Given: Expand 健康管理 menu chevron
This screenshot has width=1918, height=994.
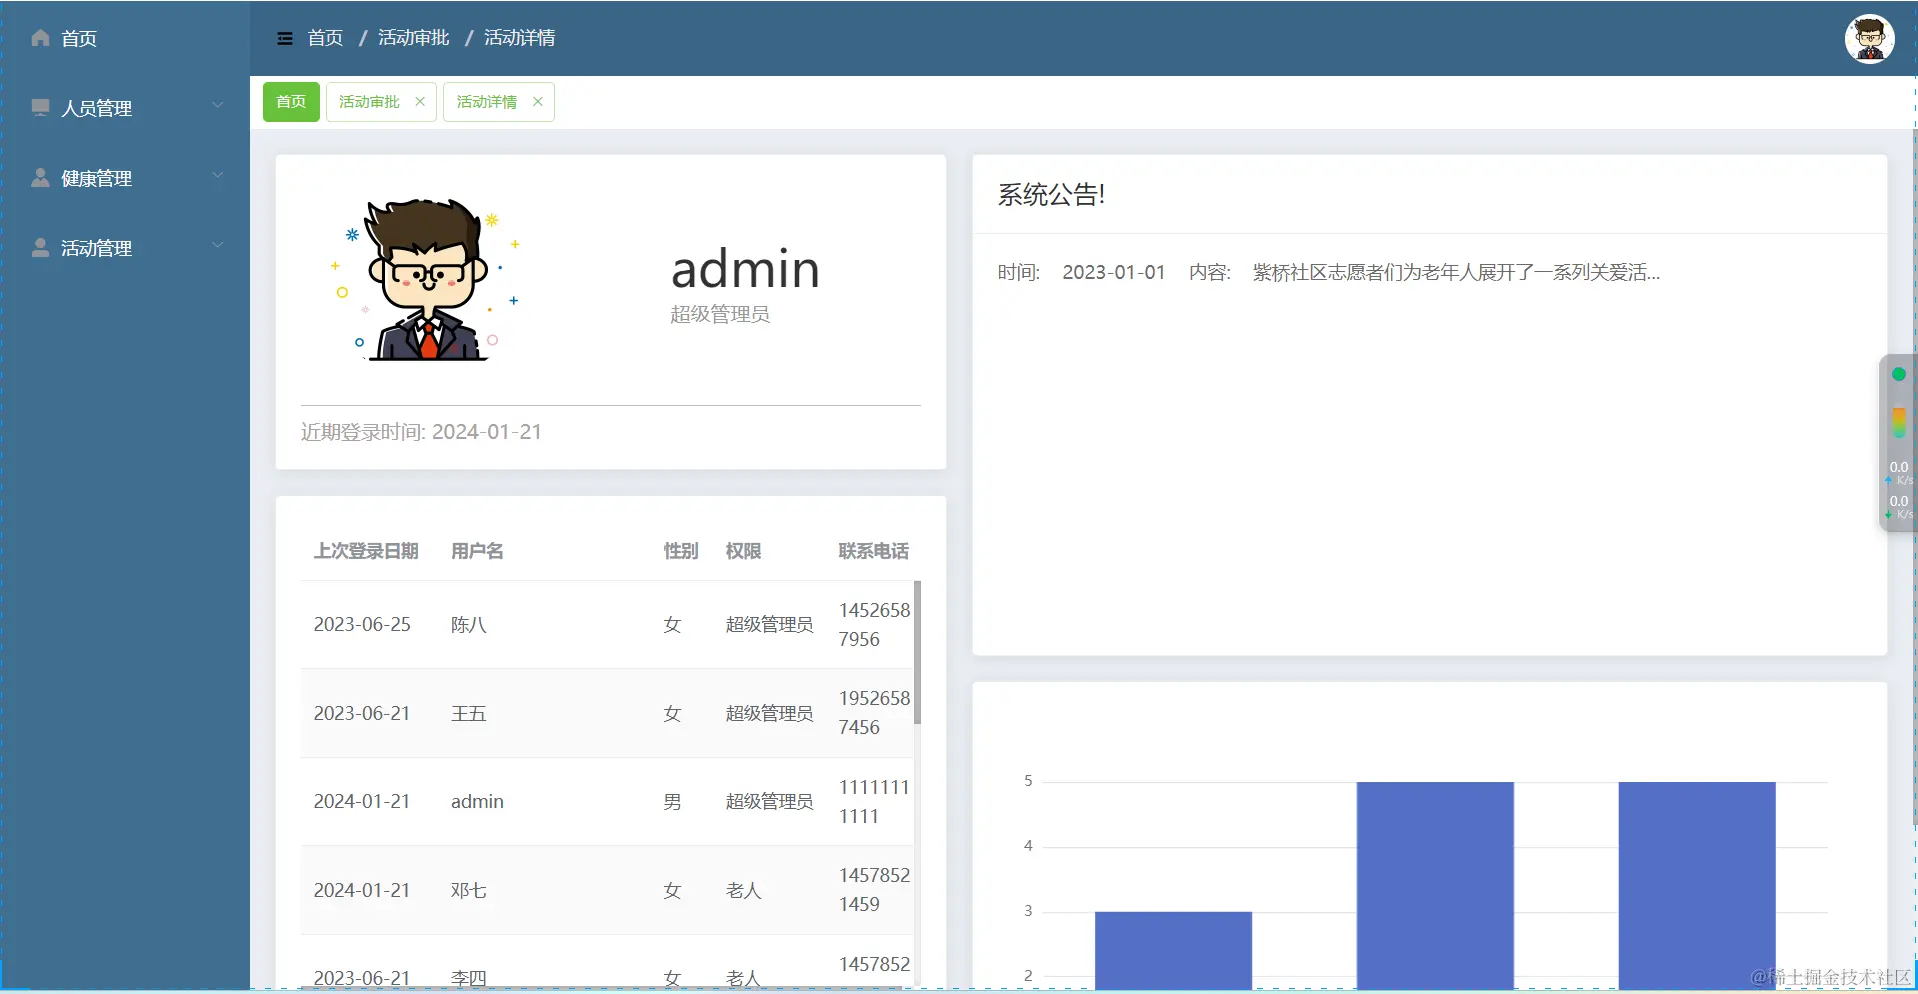Looking at the screenshot, I should point(217,175).
